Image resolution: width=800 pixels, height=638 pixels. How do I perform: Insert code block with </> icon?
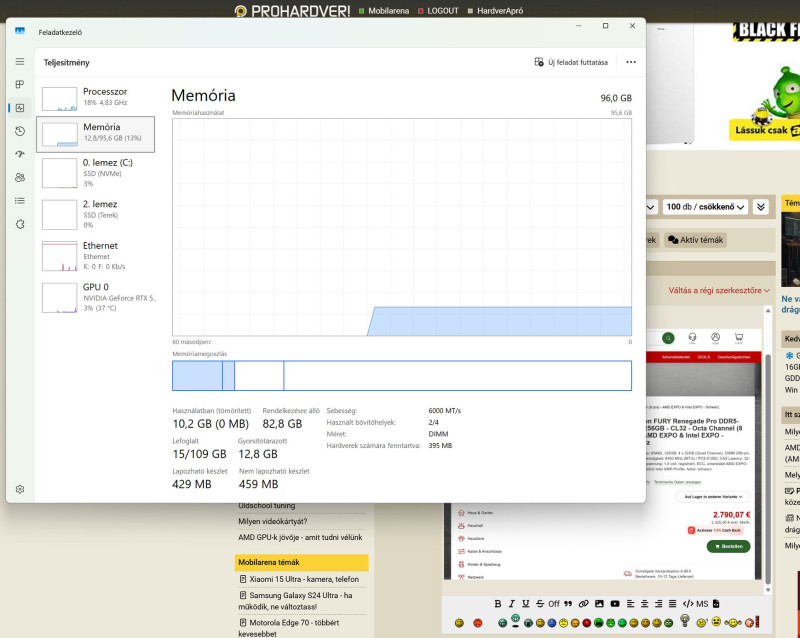(688, 604)
